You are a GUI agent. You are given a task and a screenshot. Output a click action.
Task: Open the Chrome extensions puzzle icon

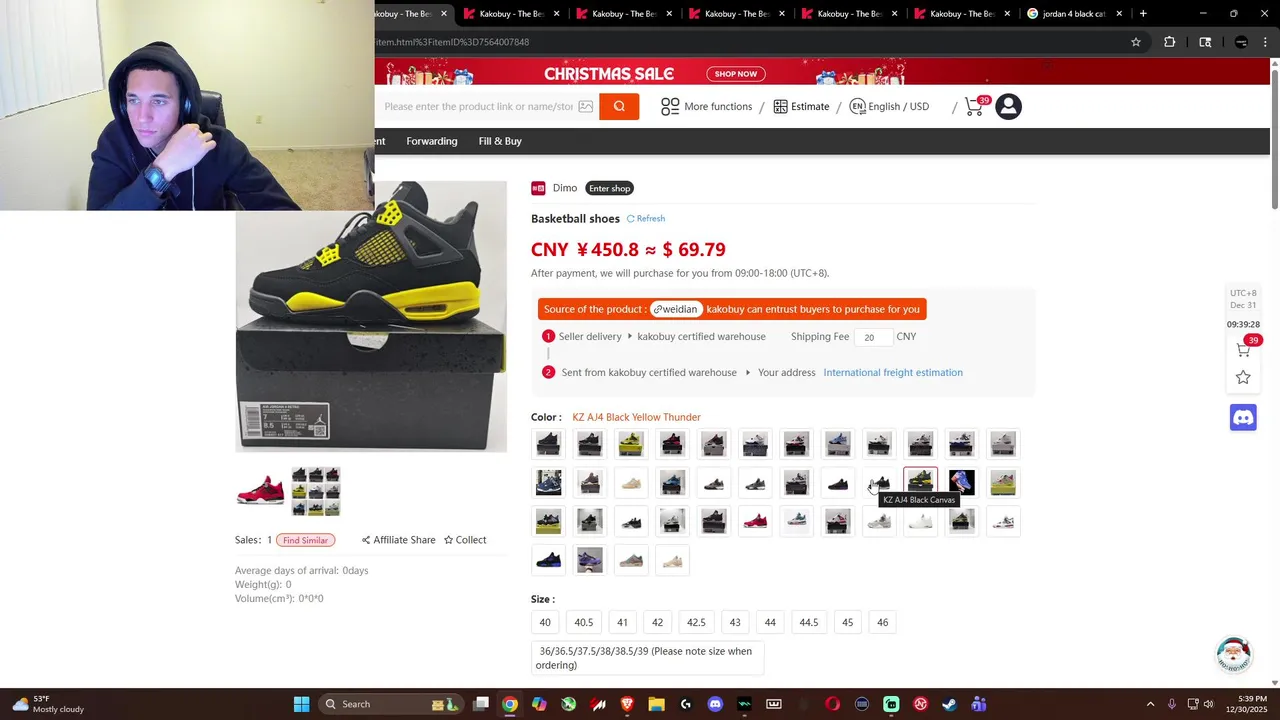click(x=1169, y=42)
